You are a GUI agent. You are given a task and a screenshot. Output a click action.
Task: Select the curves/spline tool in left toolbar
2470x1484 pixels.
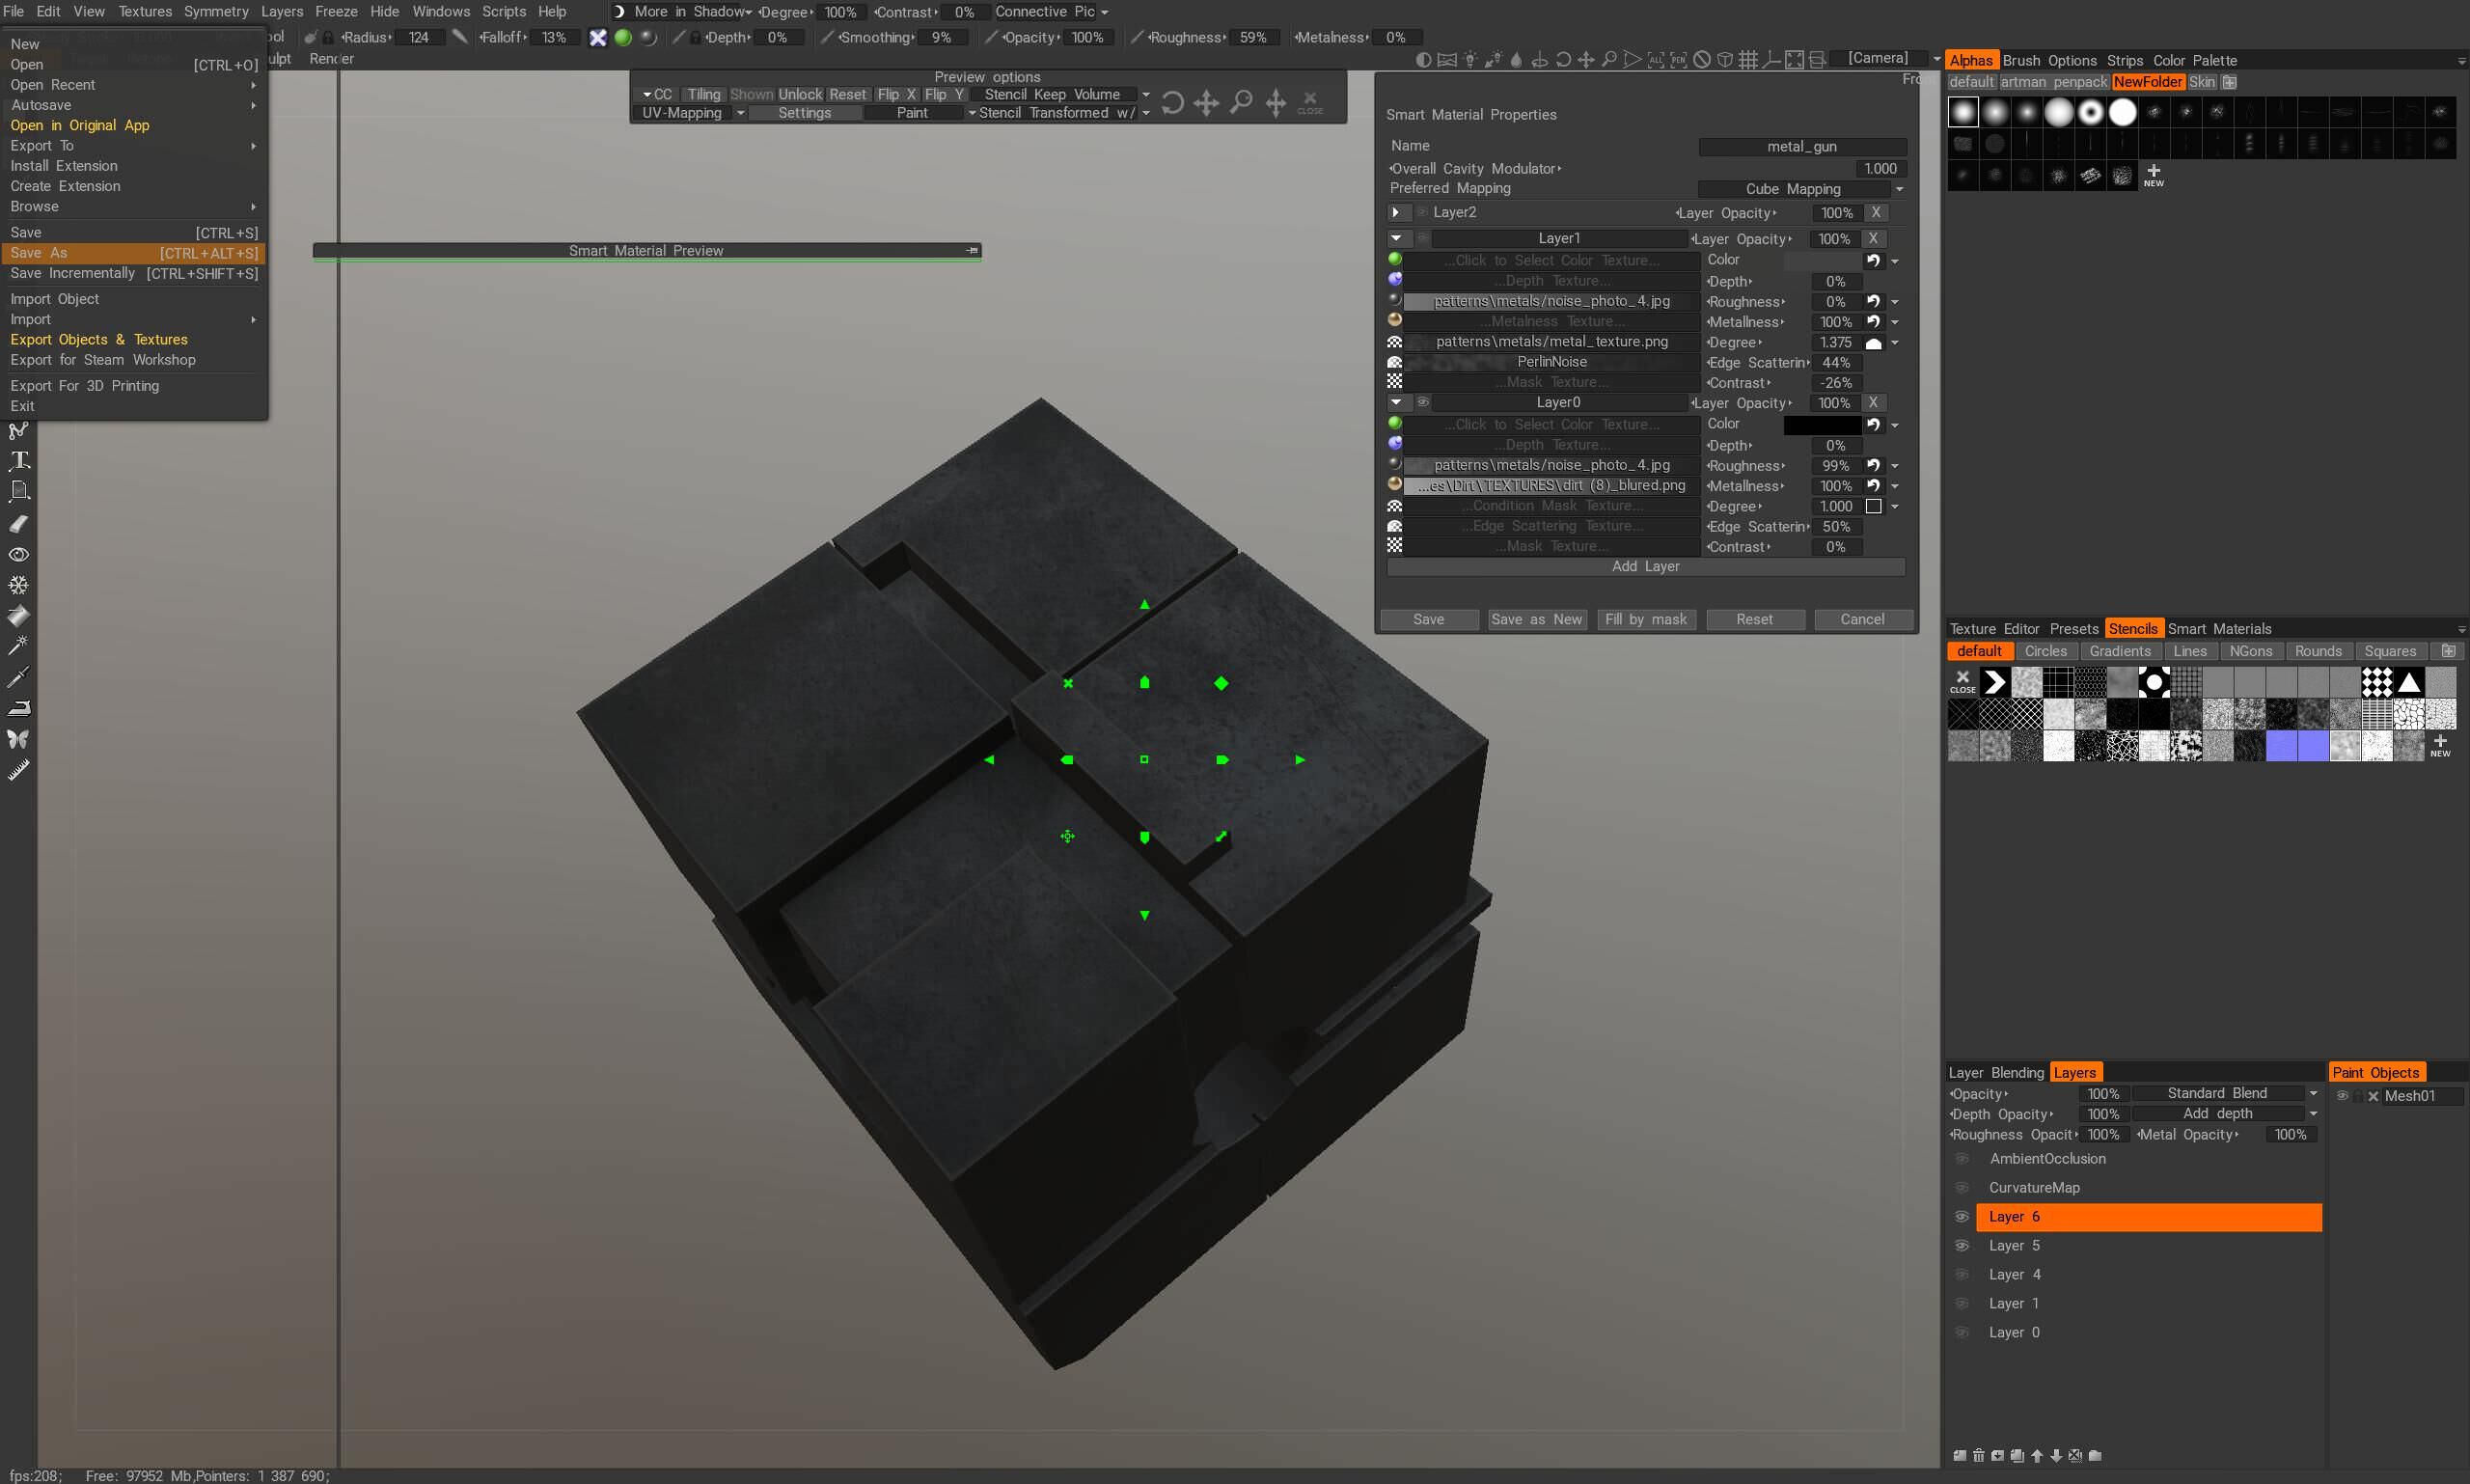[19, 431]
